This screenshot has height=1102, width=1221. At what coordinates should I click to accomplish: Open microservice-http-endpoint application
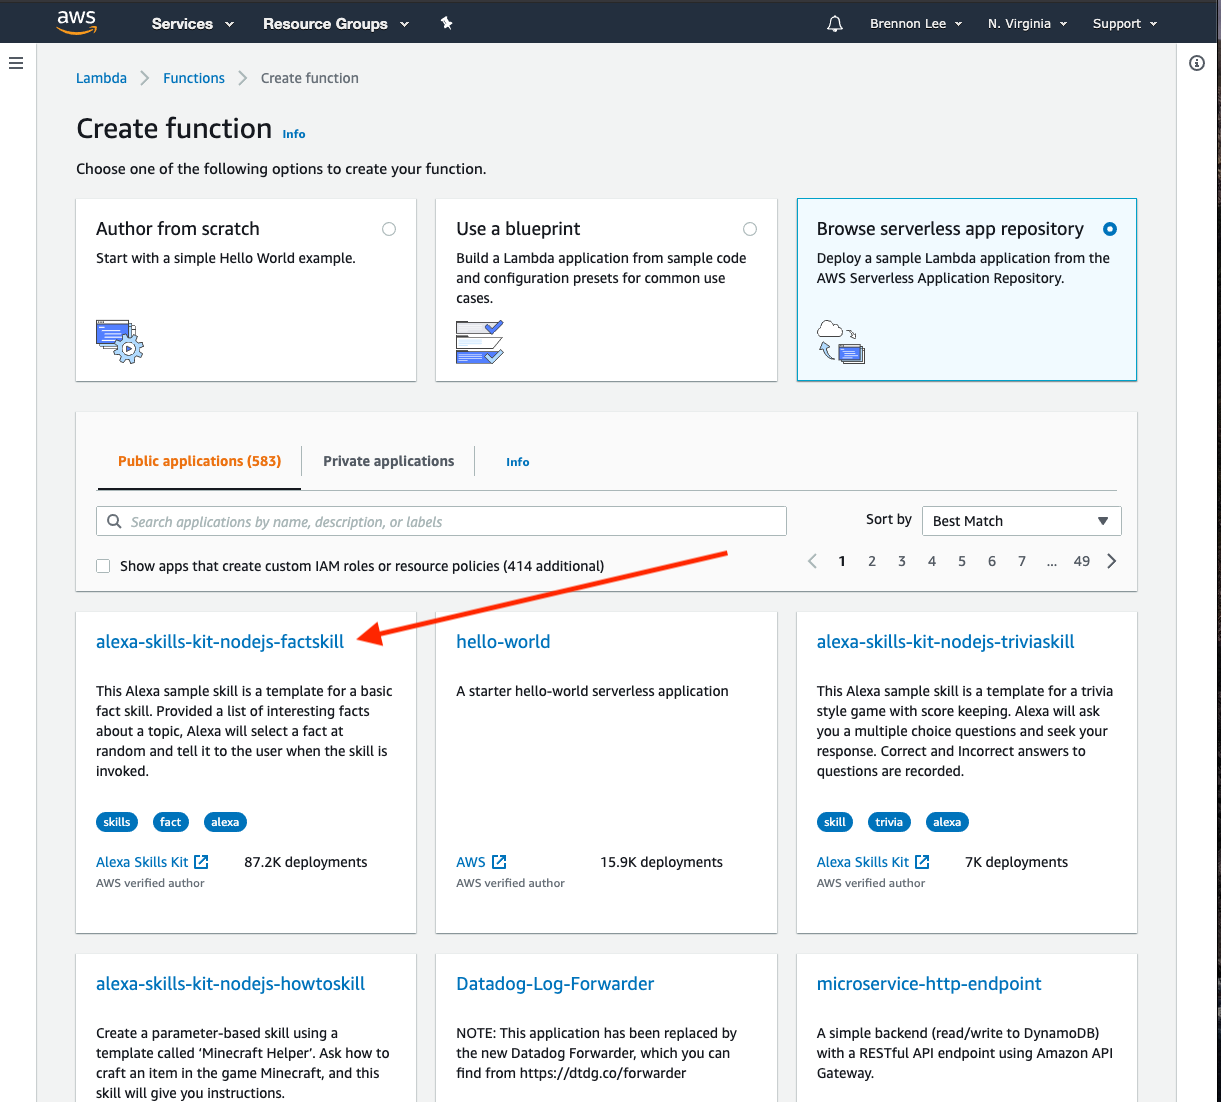click(x=929, y=984)
